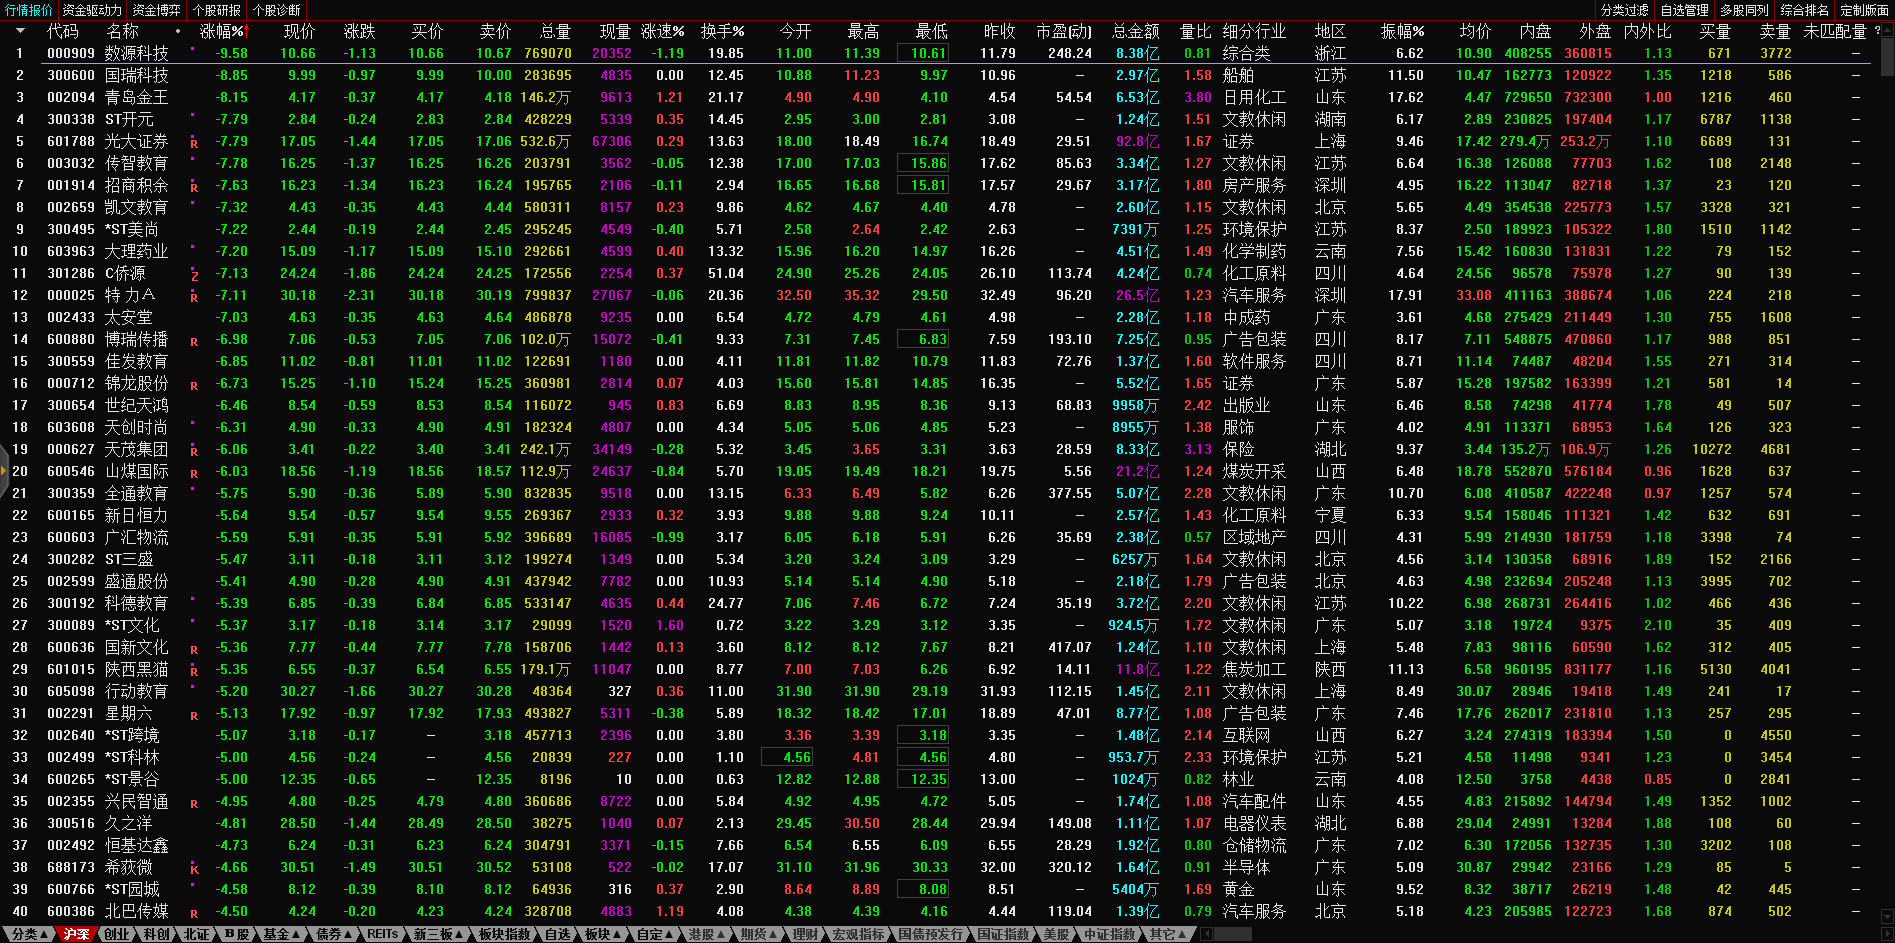Screen dimensions: 1895x943
Task: Click the scroll-down arrow at bottom right
Action: (1886, 916)
